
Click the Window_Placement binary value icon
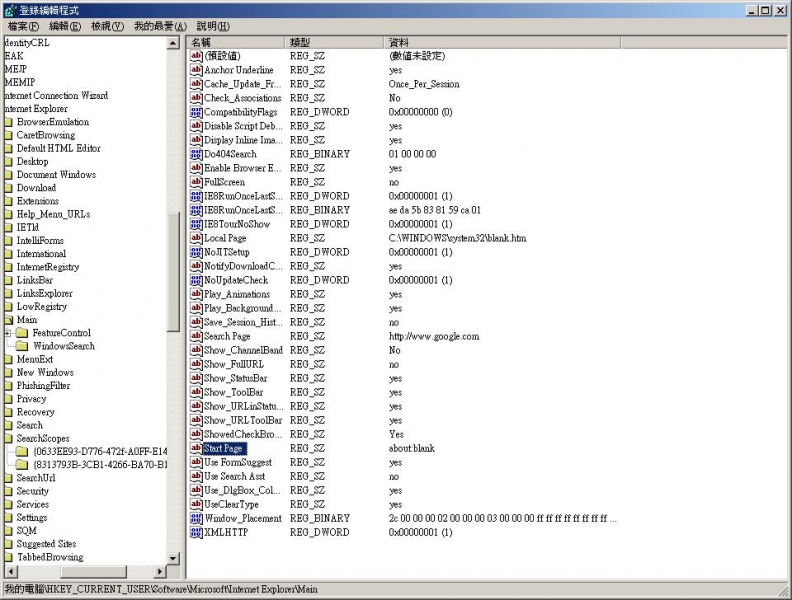196,519
